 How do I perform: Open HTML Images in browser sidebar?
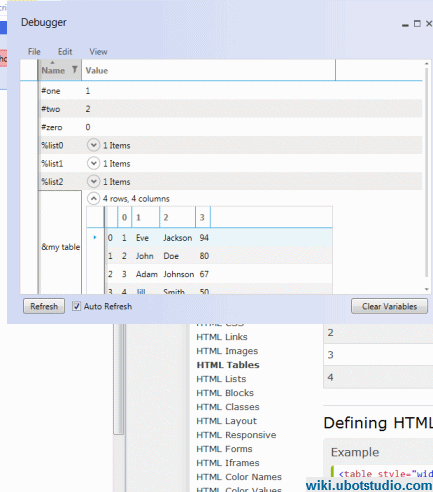[227, 351]
